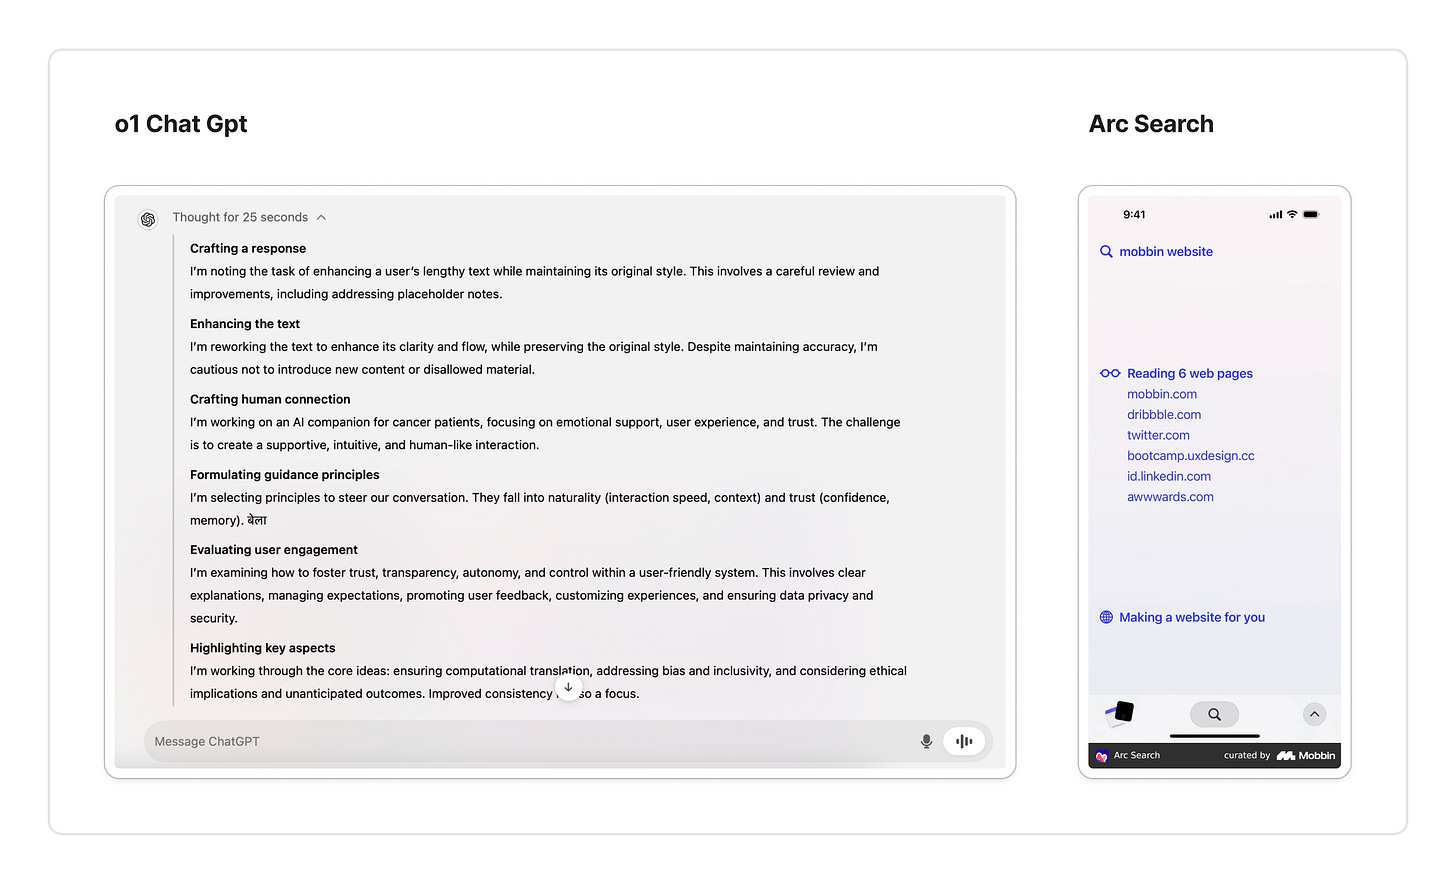Expand with the up chevron button in Arc Search

tap(1314, 714)
